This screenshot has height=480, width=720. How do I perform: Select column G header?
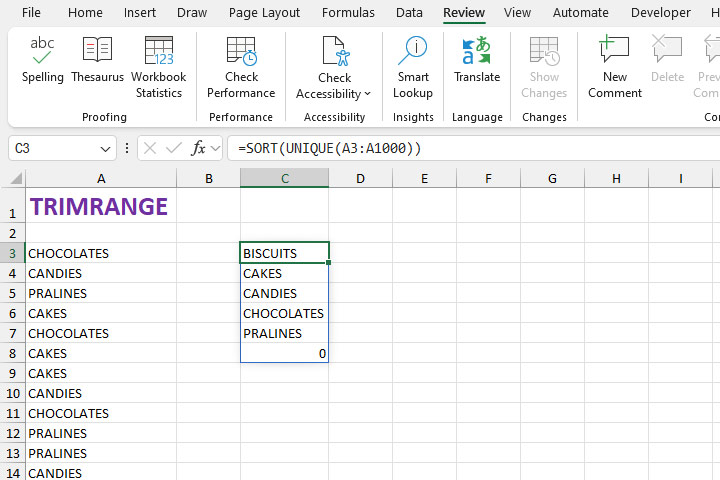[x=552, y=178]
